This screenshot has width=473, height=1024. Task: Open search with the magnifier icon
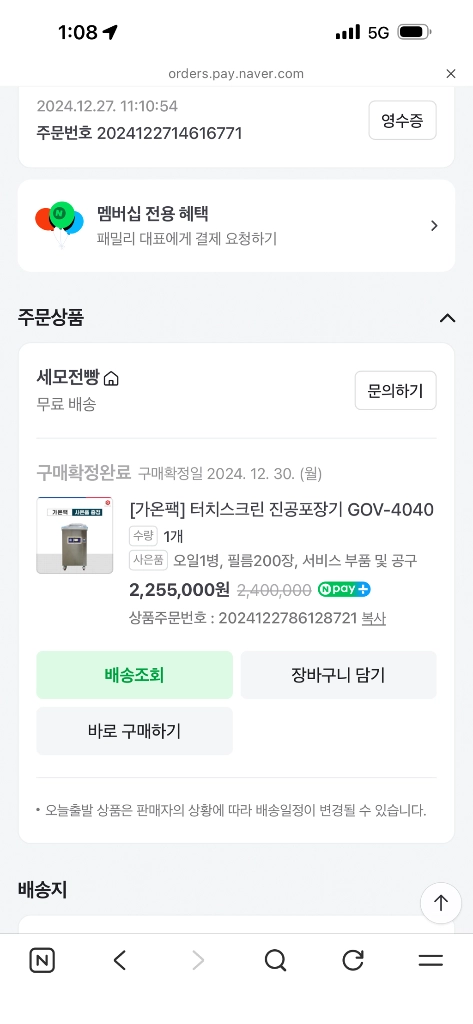276,960
